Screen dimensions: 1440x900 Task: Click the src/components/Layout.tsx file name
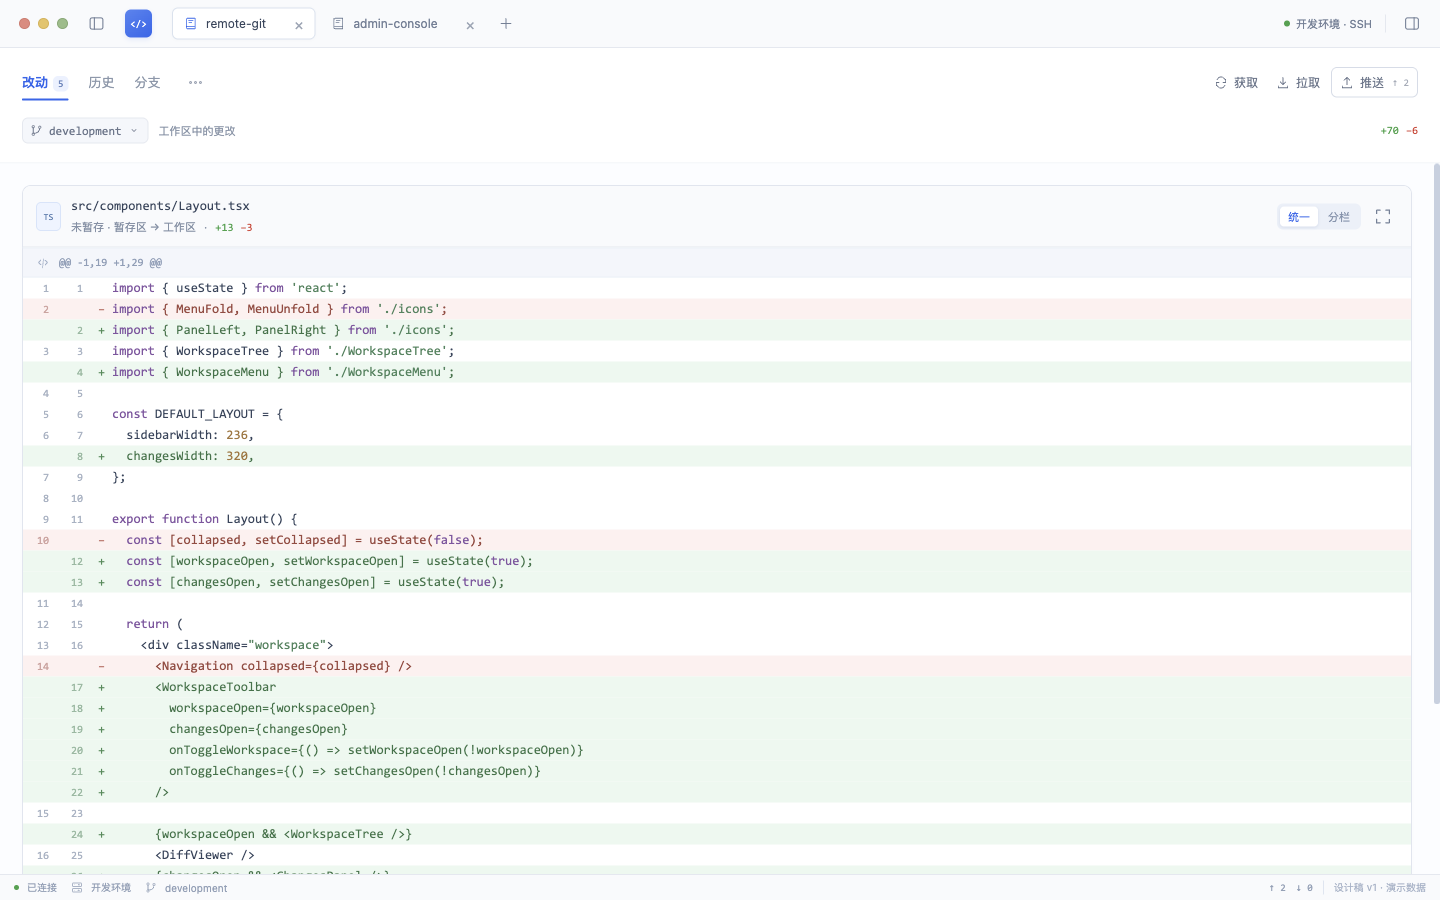coord(160,206)
